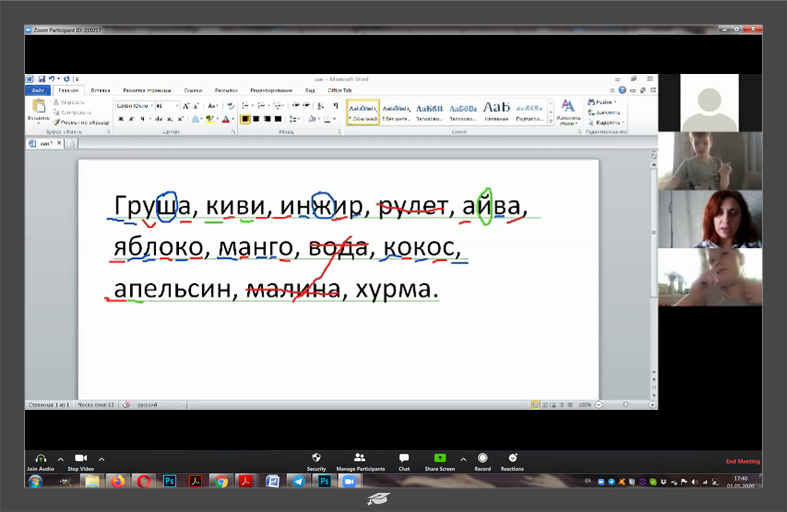Decrease the font size with shrink-font icon

click(x=196, y=106)
